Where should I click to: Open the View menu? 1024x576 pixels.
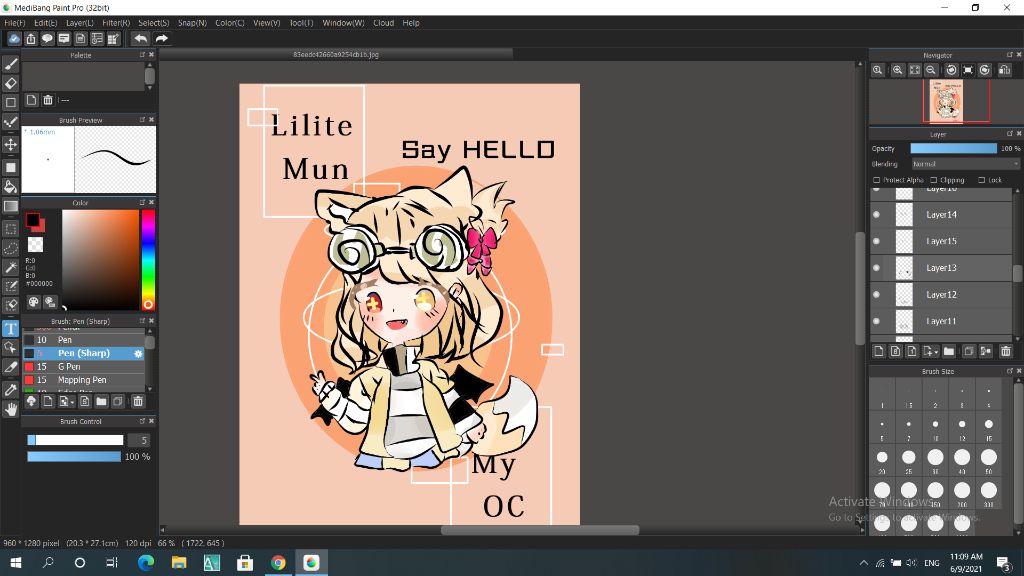pos(266,23)
